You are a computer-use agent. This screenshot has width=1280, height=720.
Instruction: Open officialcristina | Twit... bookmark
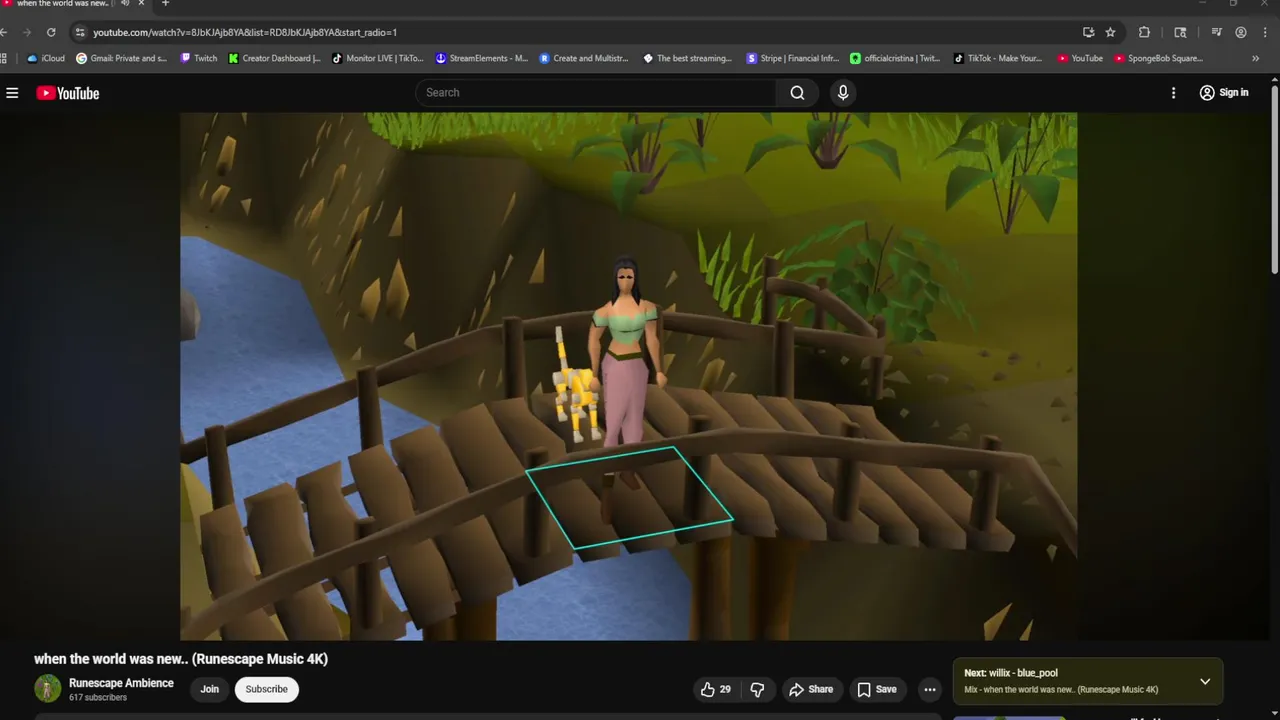[895, 58]
